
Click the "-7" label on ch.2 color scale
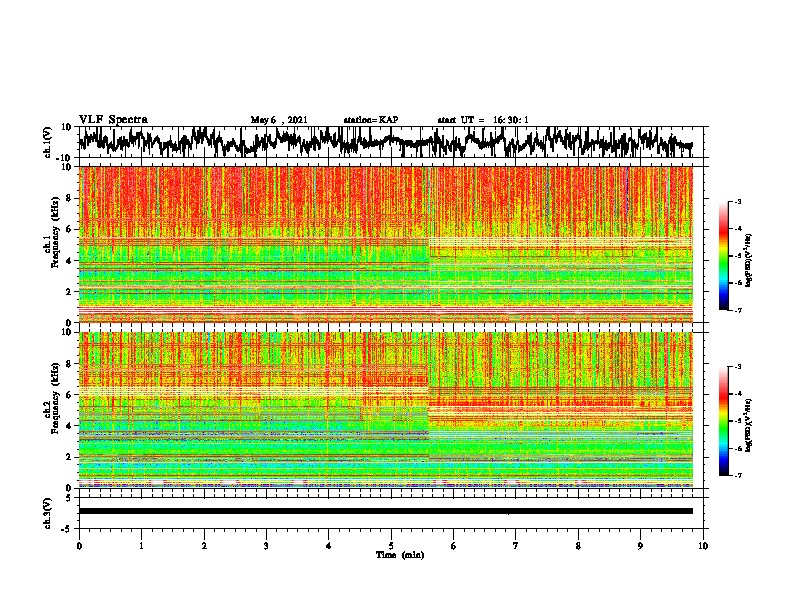tap(738, 476)
